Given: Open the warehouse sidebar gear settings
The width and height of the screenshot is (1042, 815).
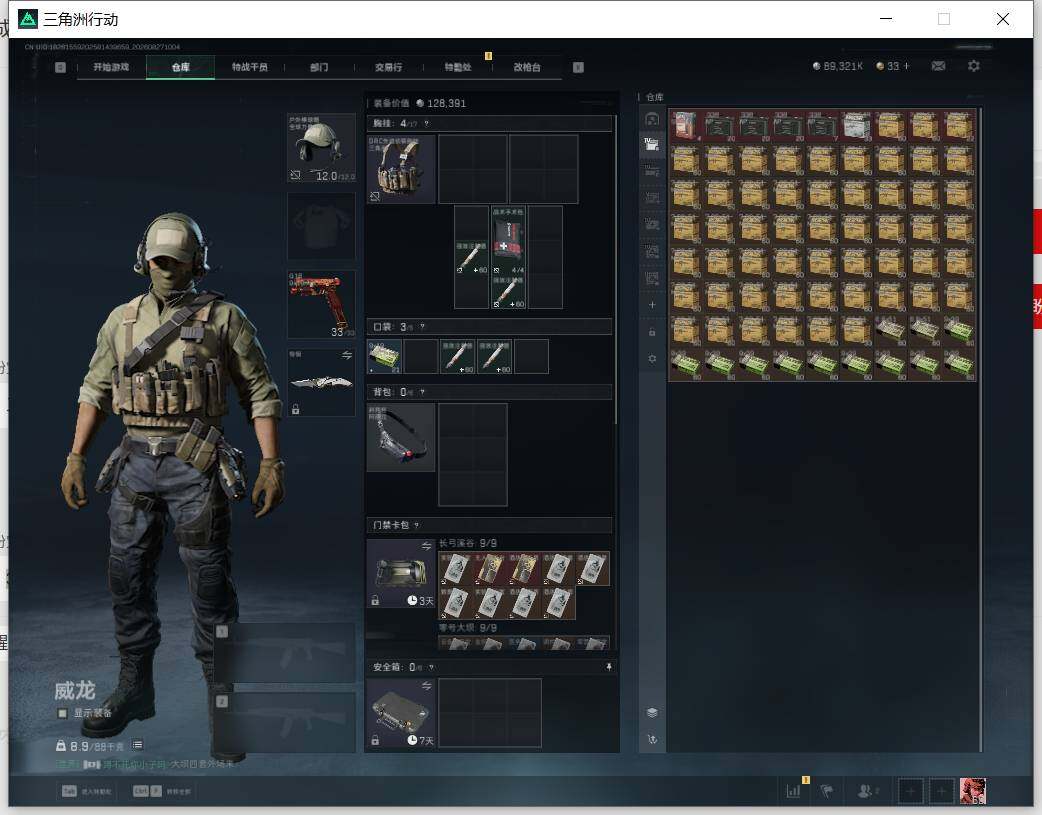Looking at the screenshot, I should (652, 358).
